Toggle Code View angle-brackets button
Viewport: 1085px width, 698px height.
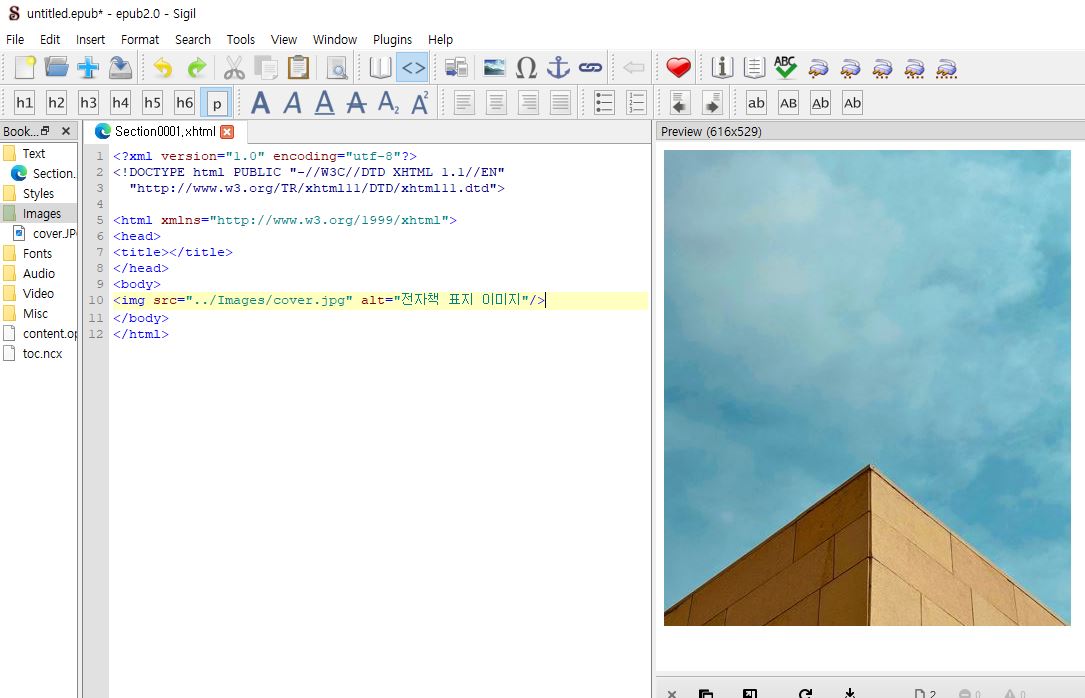click(413, 68)
